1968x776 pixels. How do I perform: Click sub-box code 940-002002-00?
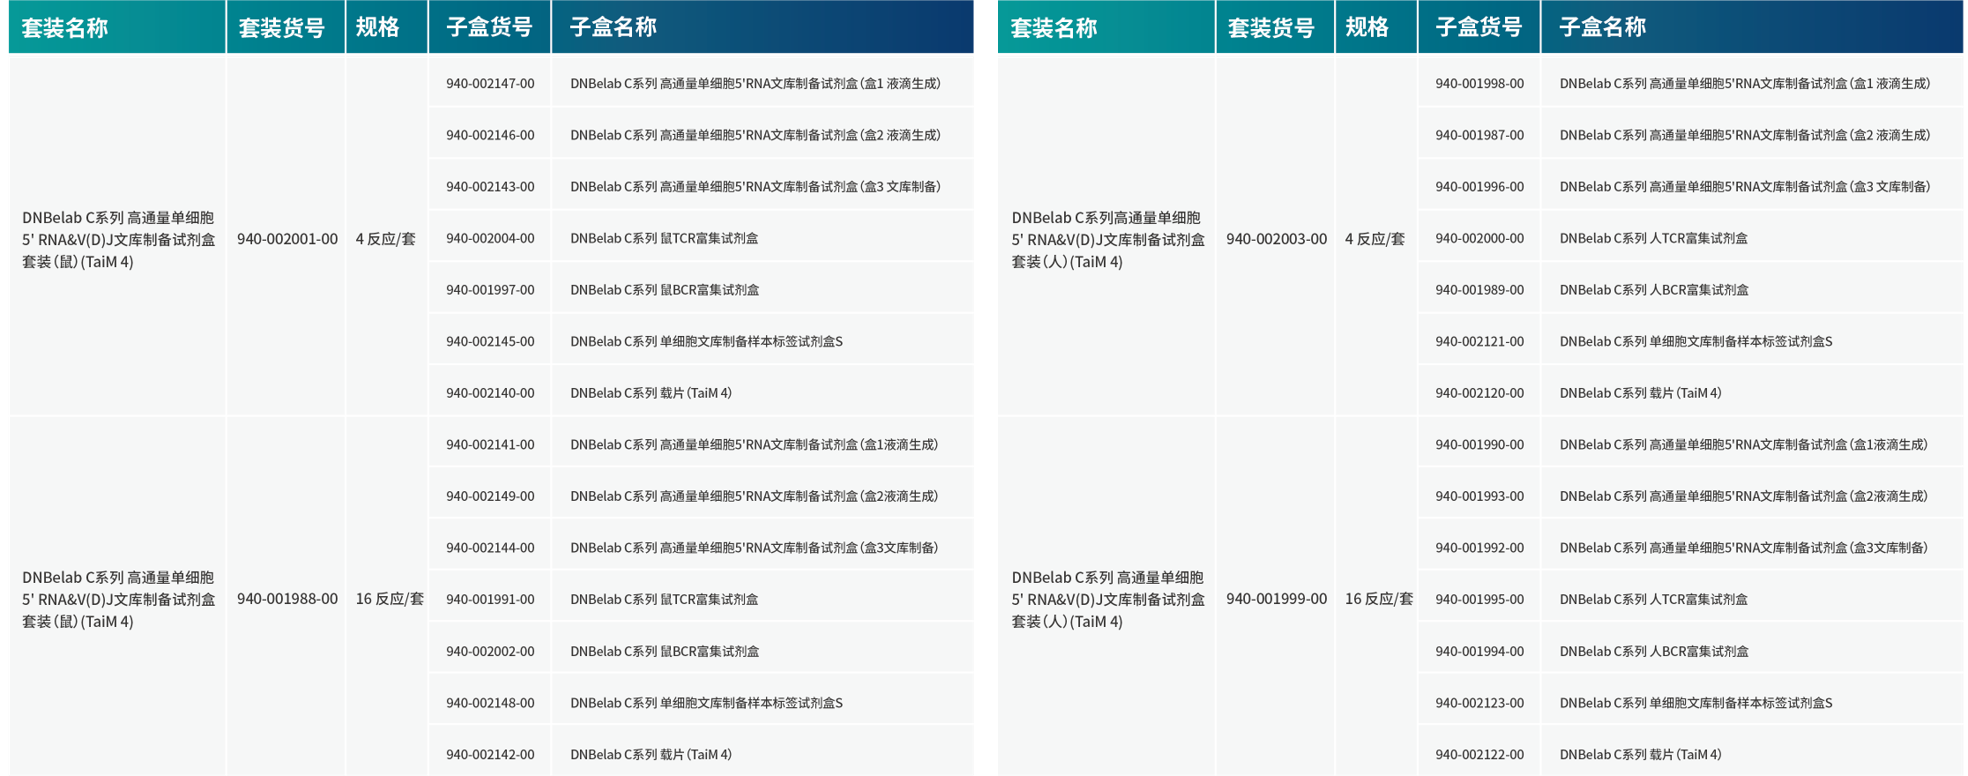coord(490,651)
